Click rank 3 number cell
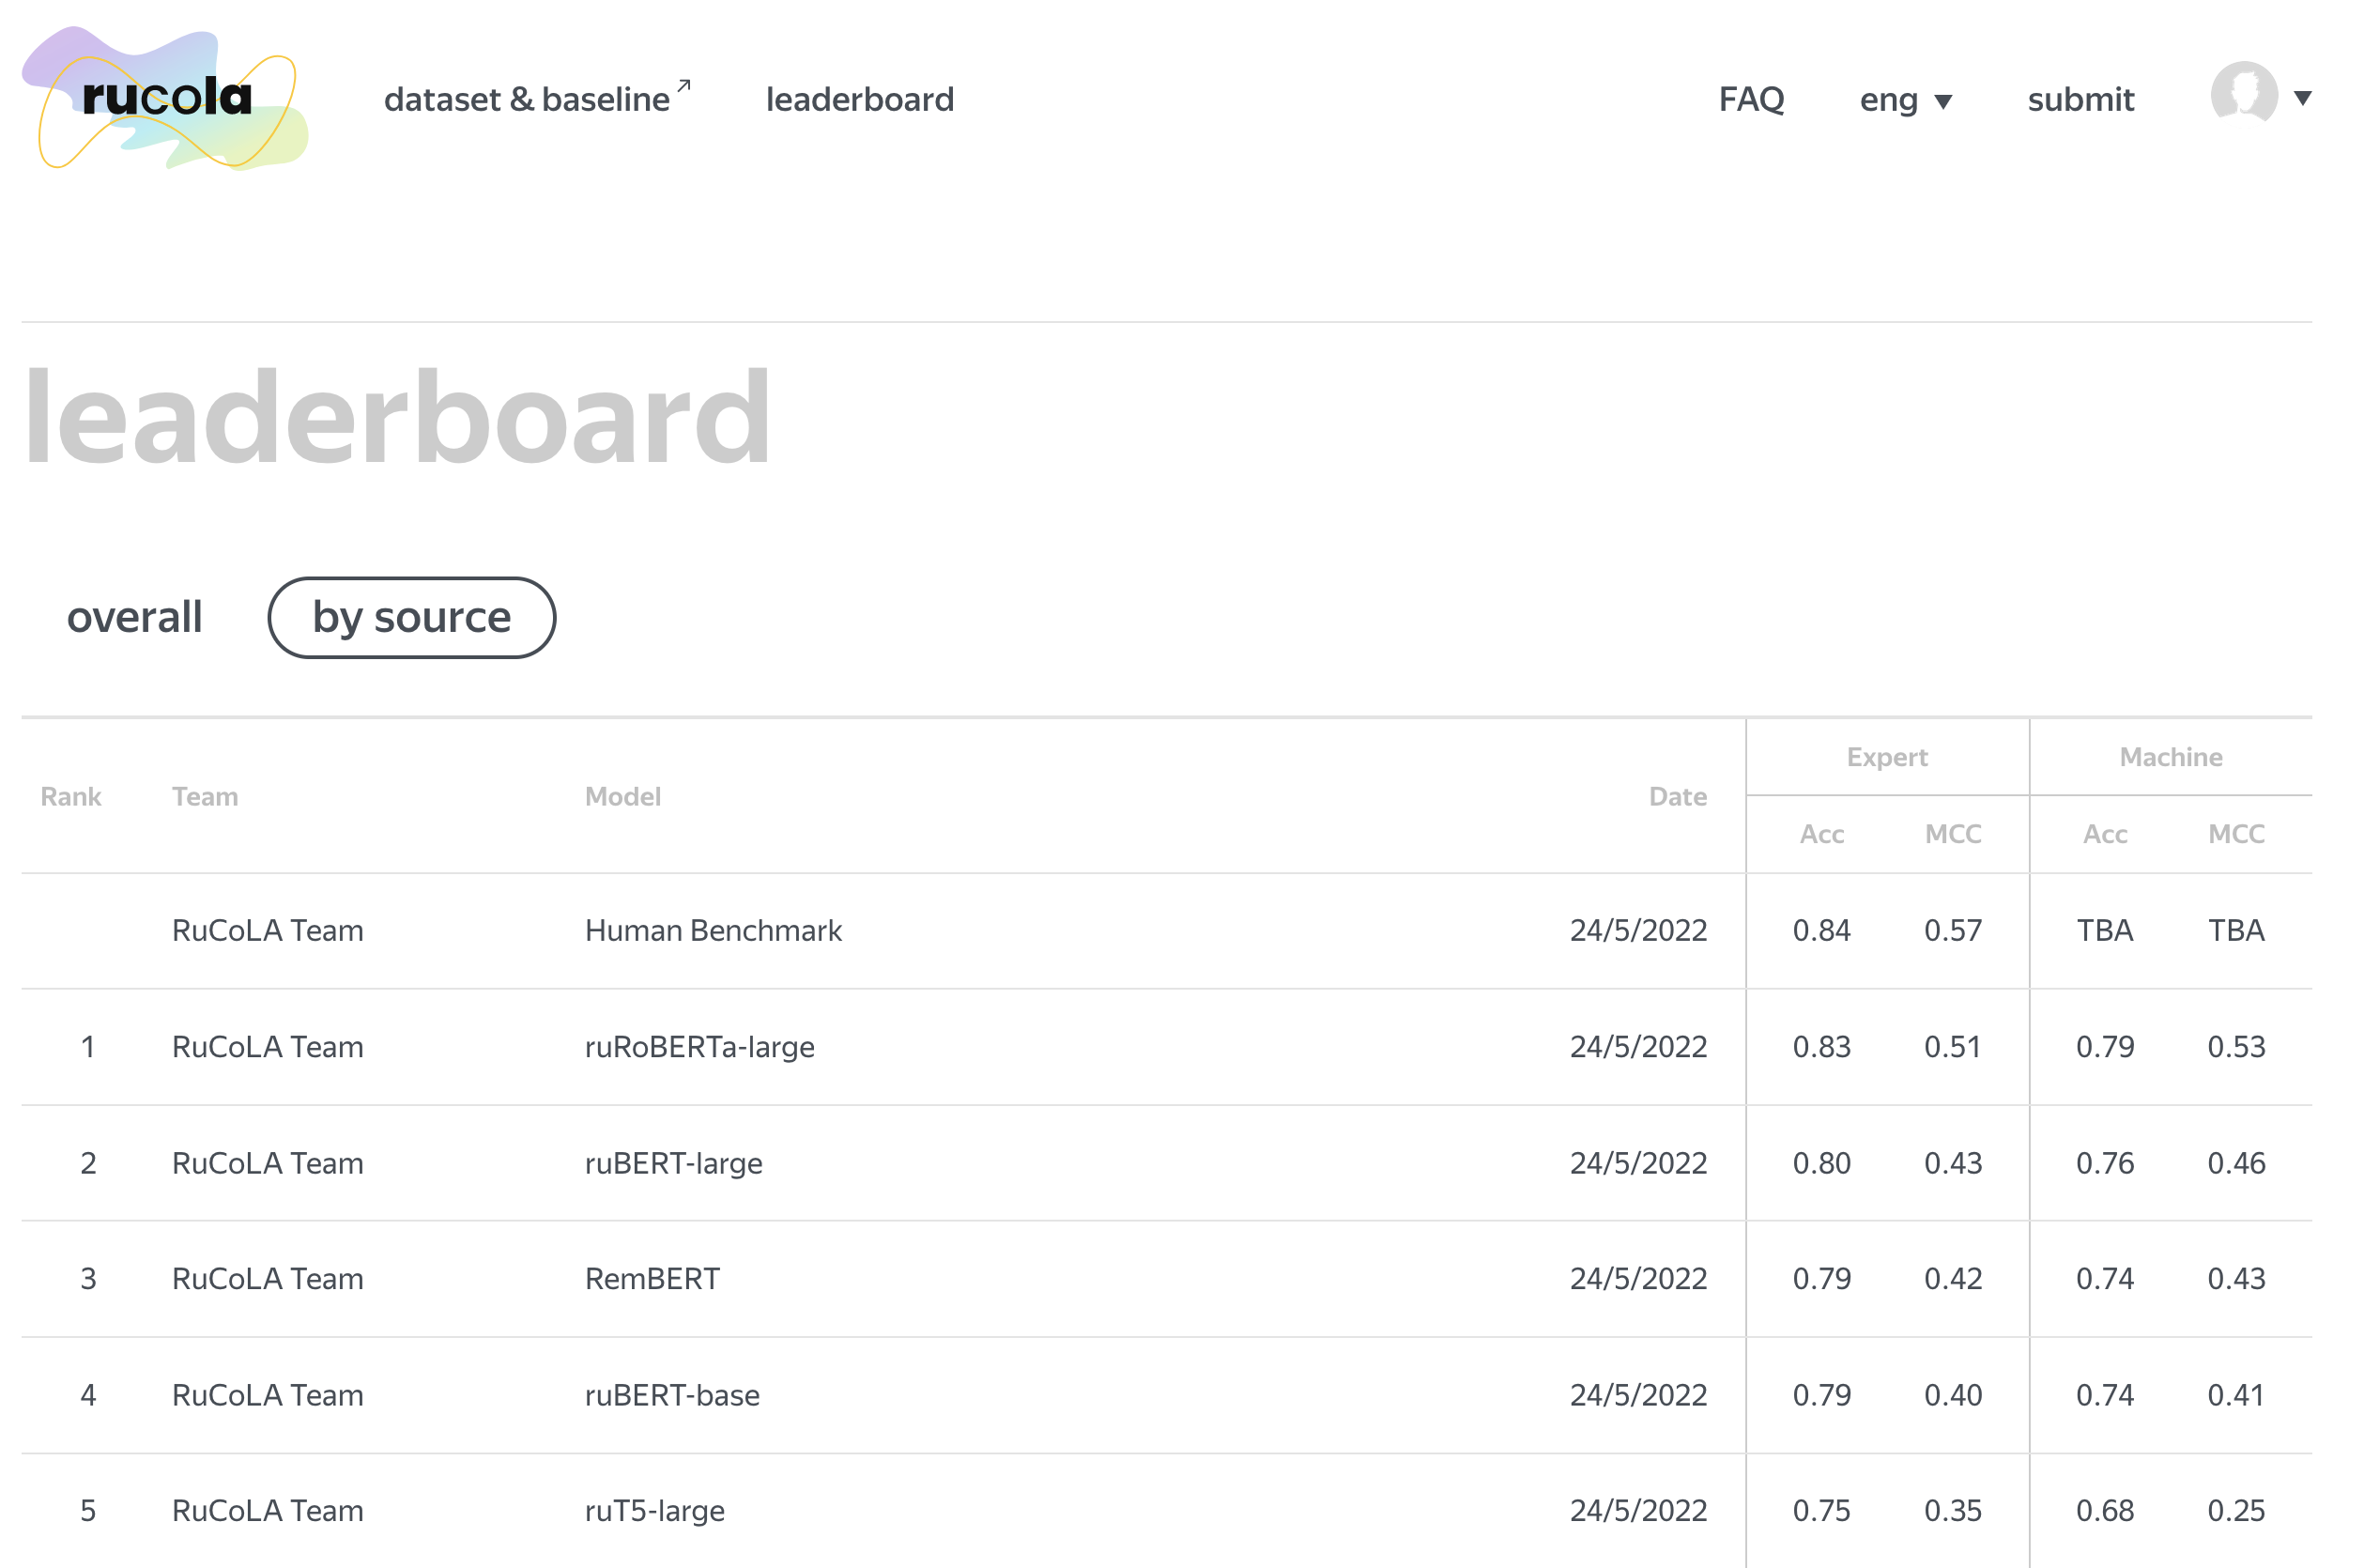The width and height of the screenshot is (2364, 1568). [x=88, y=1278]
